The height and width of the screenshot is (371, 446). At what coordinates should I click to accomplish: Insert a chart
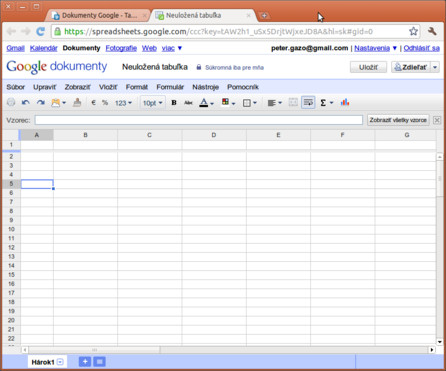pyautogui.click(x=345, y=102)
